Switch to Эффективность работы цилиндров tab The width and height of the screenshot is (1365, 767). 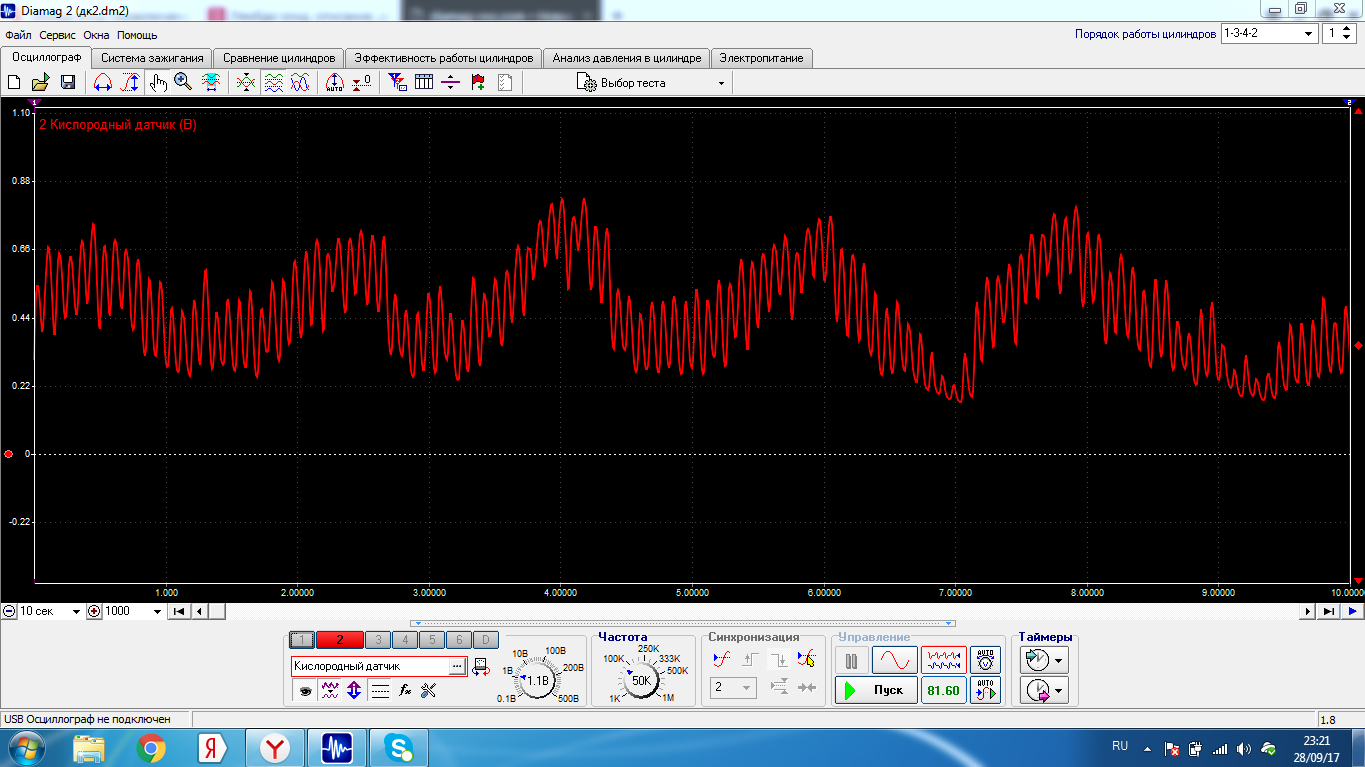click(444, 58)
